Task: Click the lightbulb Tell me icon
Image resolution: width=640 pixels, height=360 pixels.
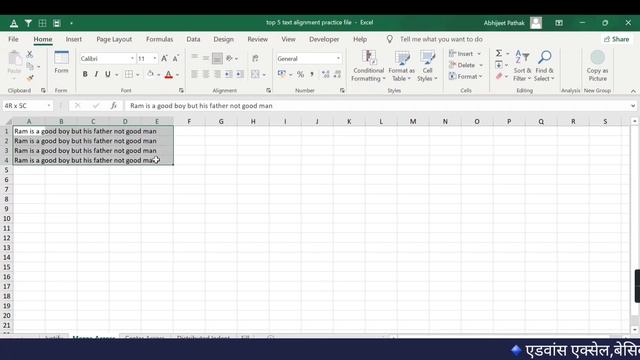Action: tap(390, 39)
